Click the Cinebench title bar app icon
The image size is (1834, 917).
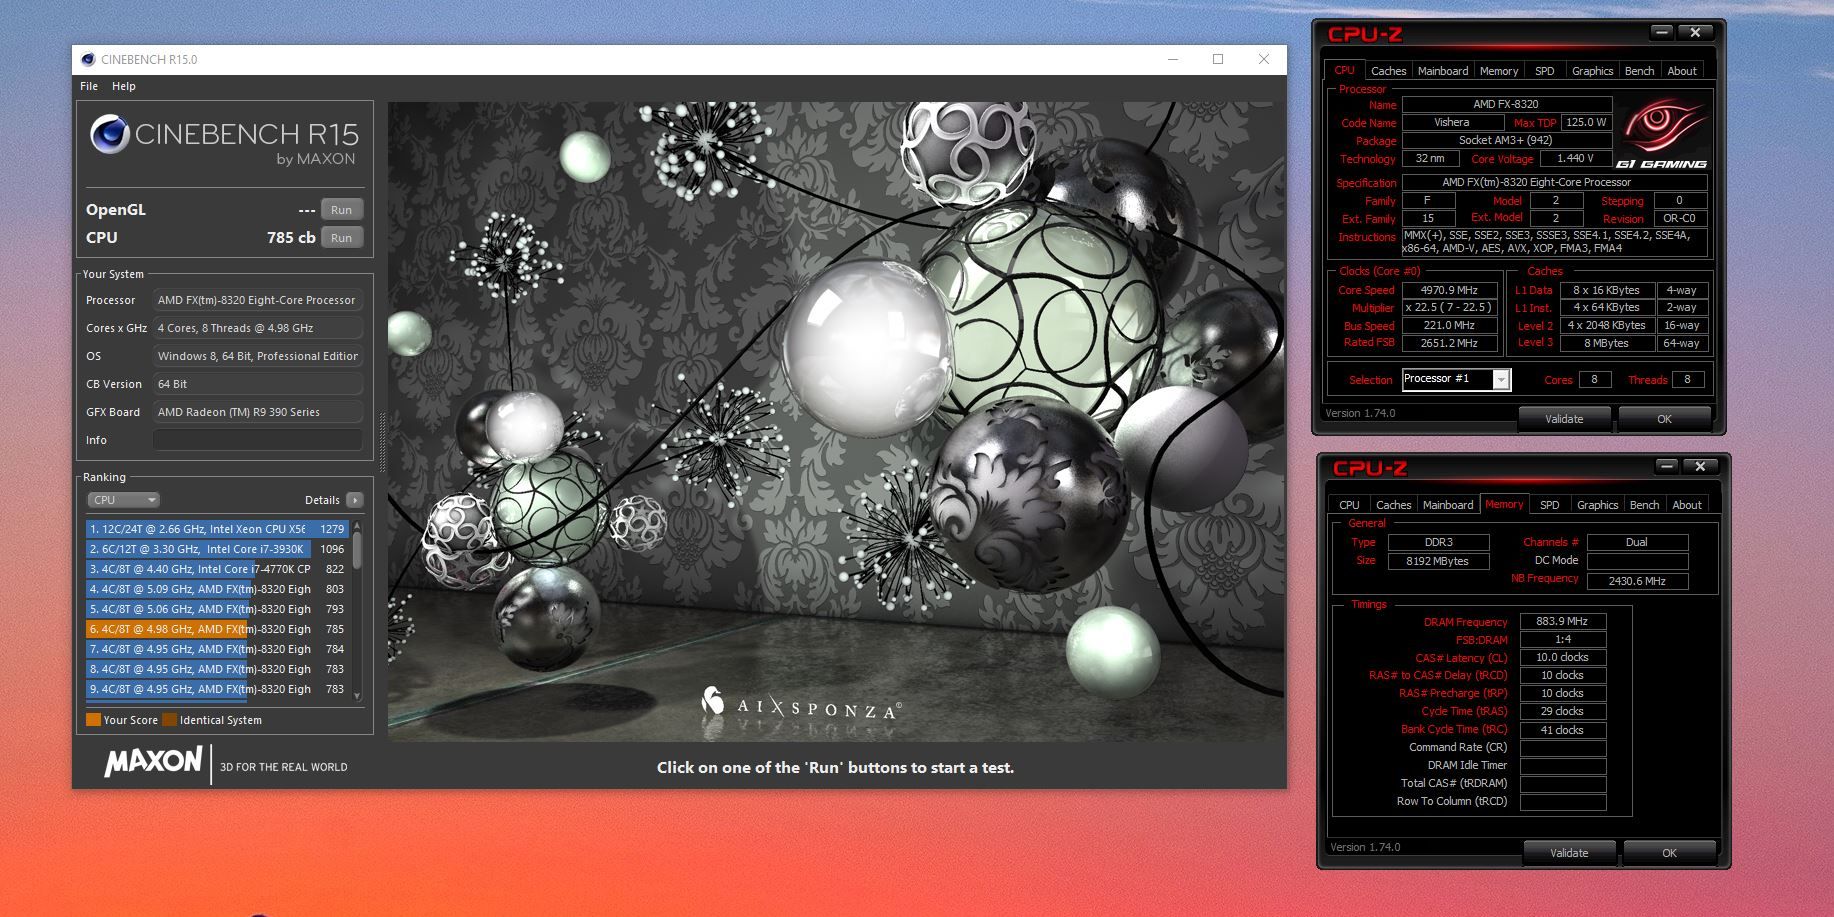88,59
